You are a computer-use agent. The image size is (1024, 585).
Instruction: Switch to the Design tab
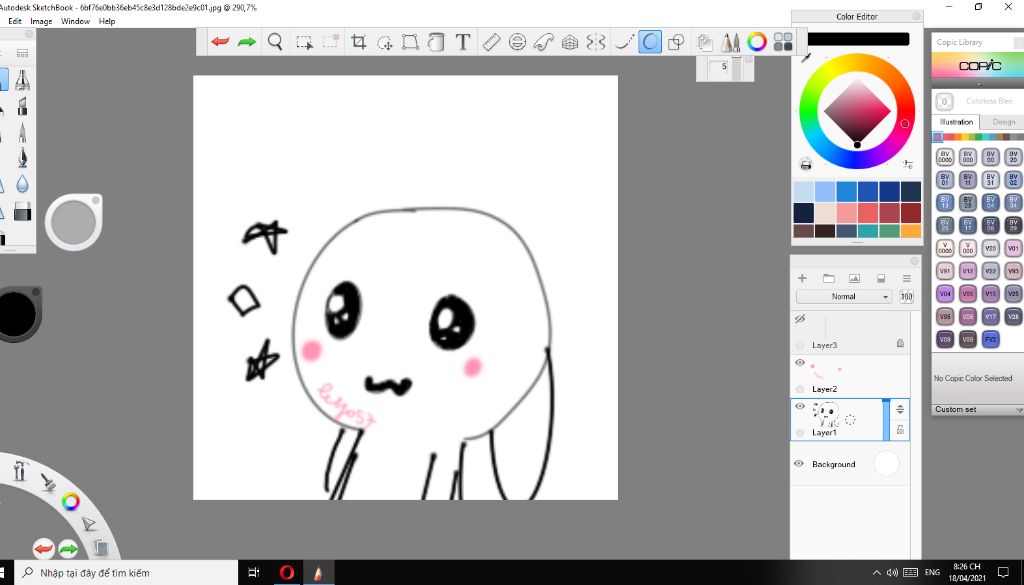click(x=1003, y=122)
